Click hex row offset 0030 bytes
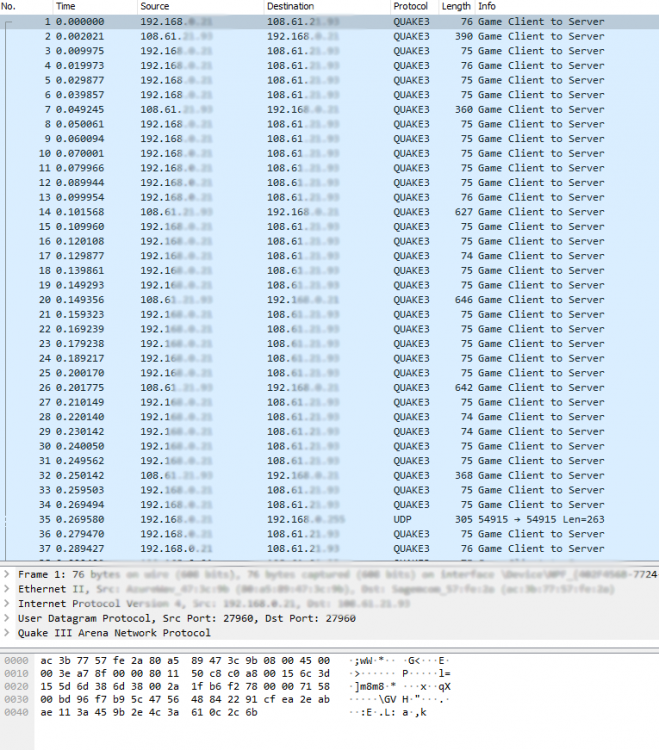Viewport: 659px width, 750px height. tap(185, 699)
